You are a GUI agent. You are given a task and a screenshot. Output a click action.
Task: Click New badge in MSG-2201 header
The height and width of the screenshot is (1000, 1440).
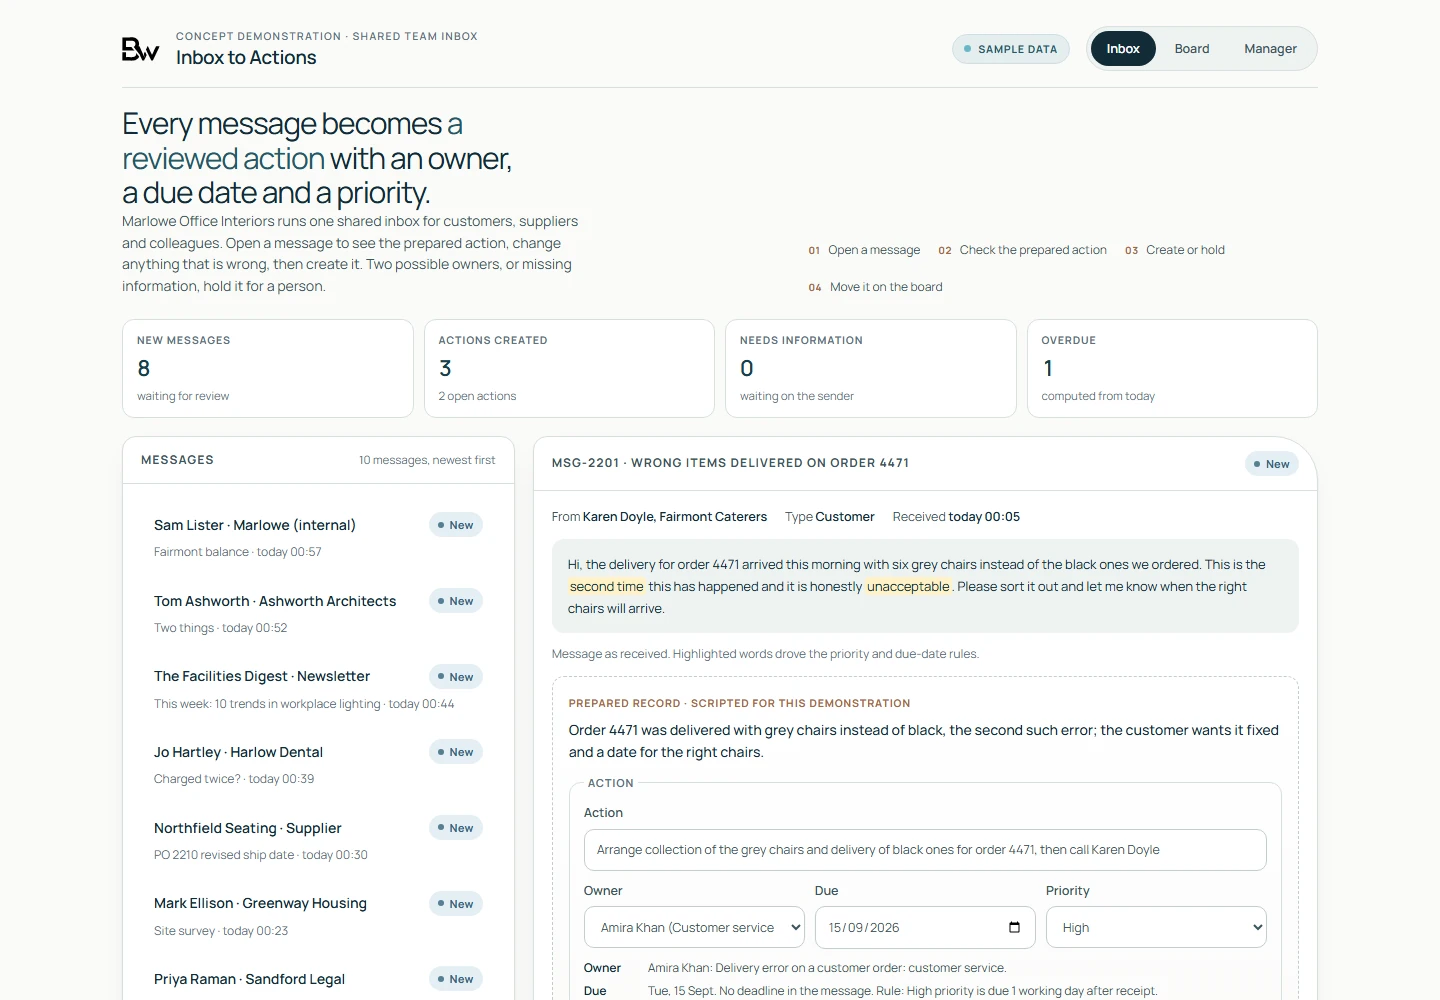point(1271,464)
